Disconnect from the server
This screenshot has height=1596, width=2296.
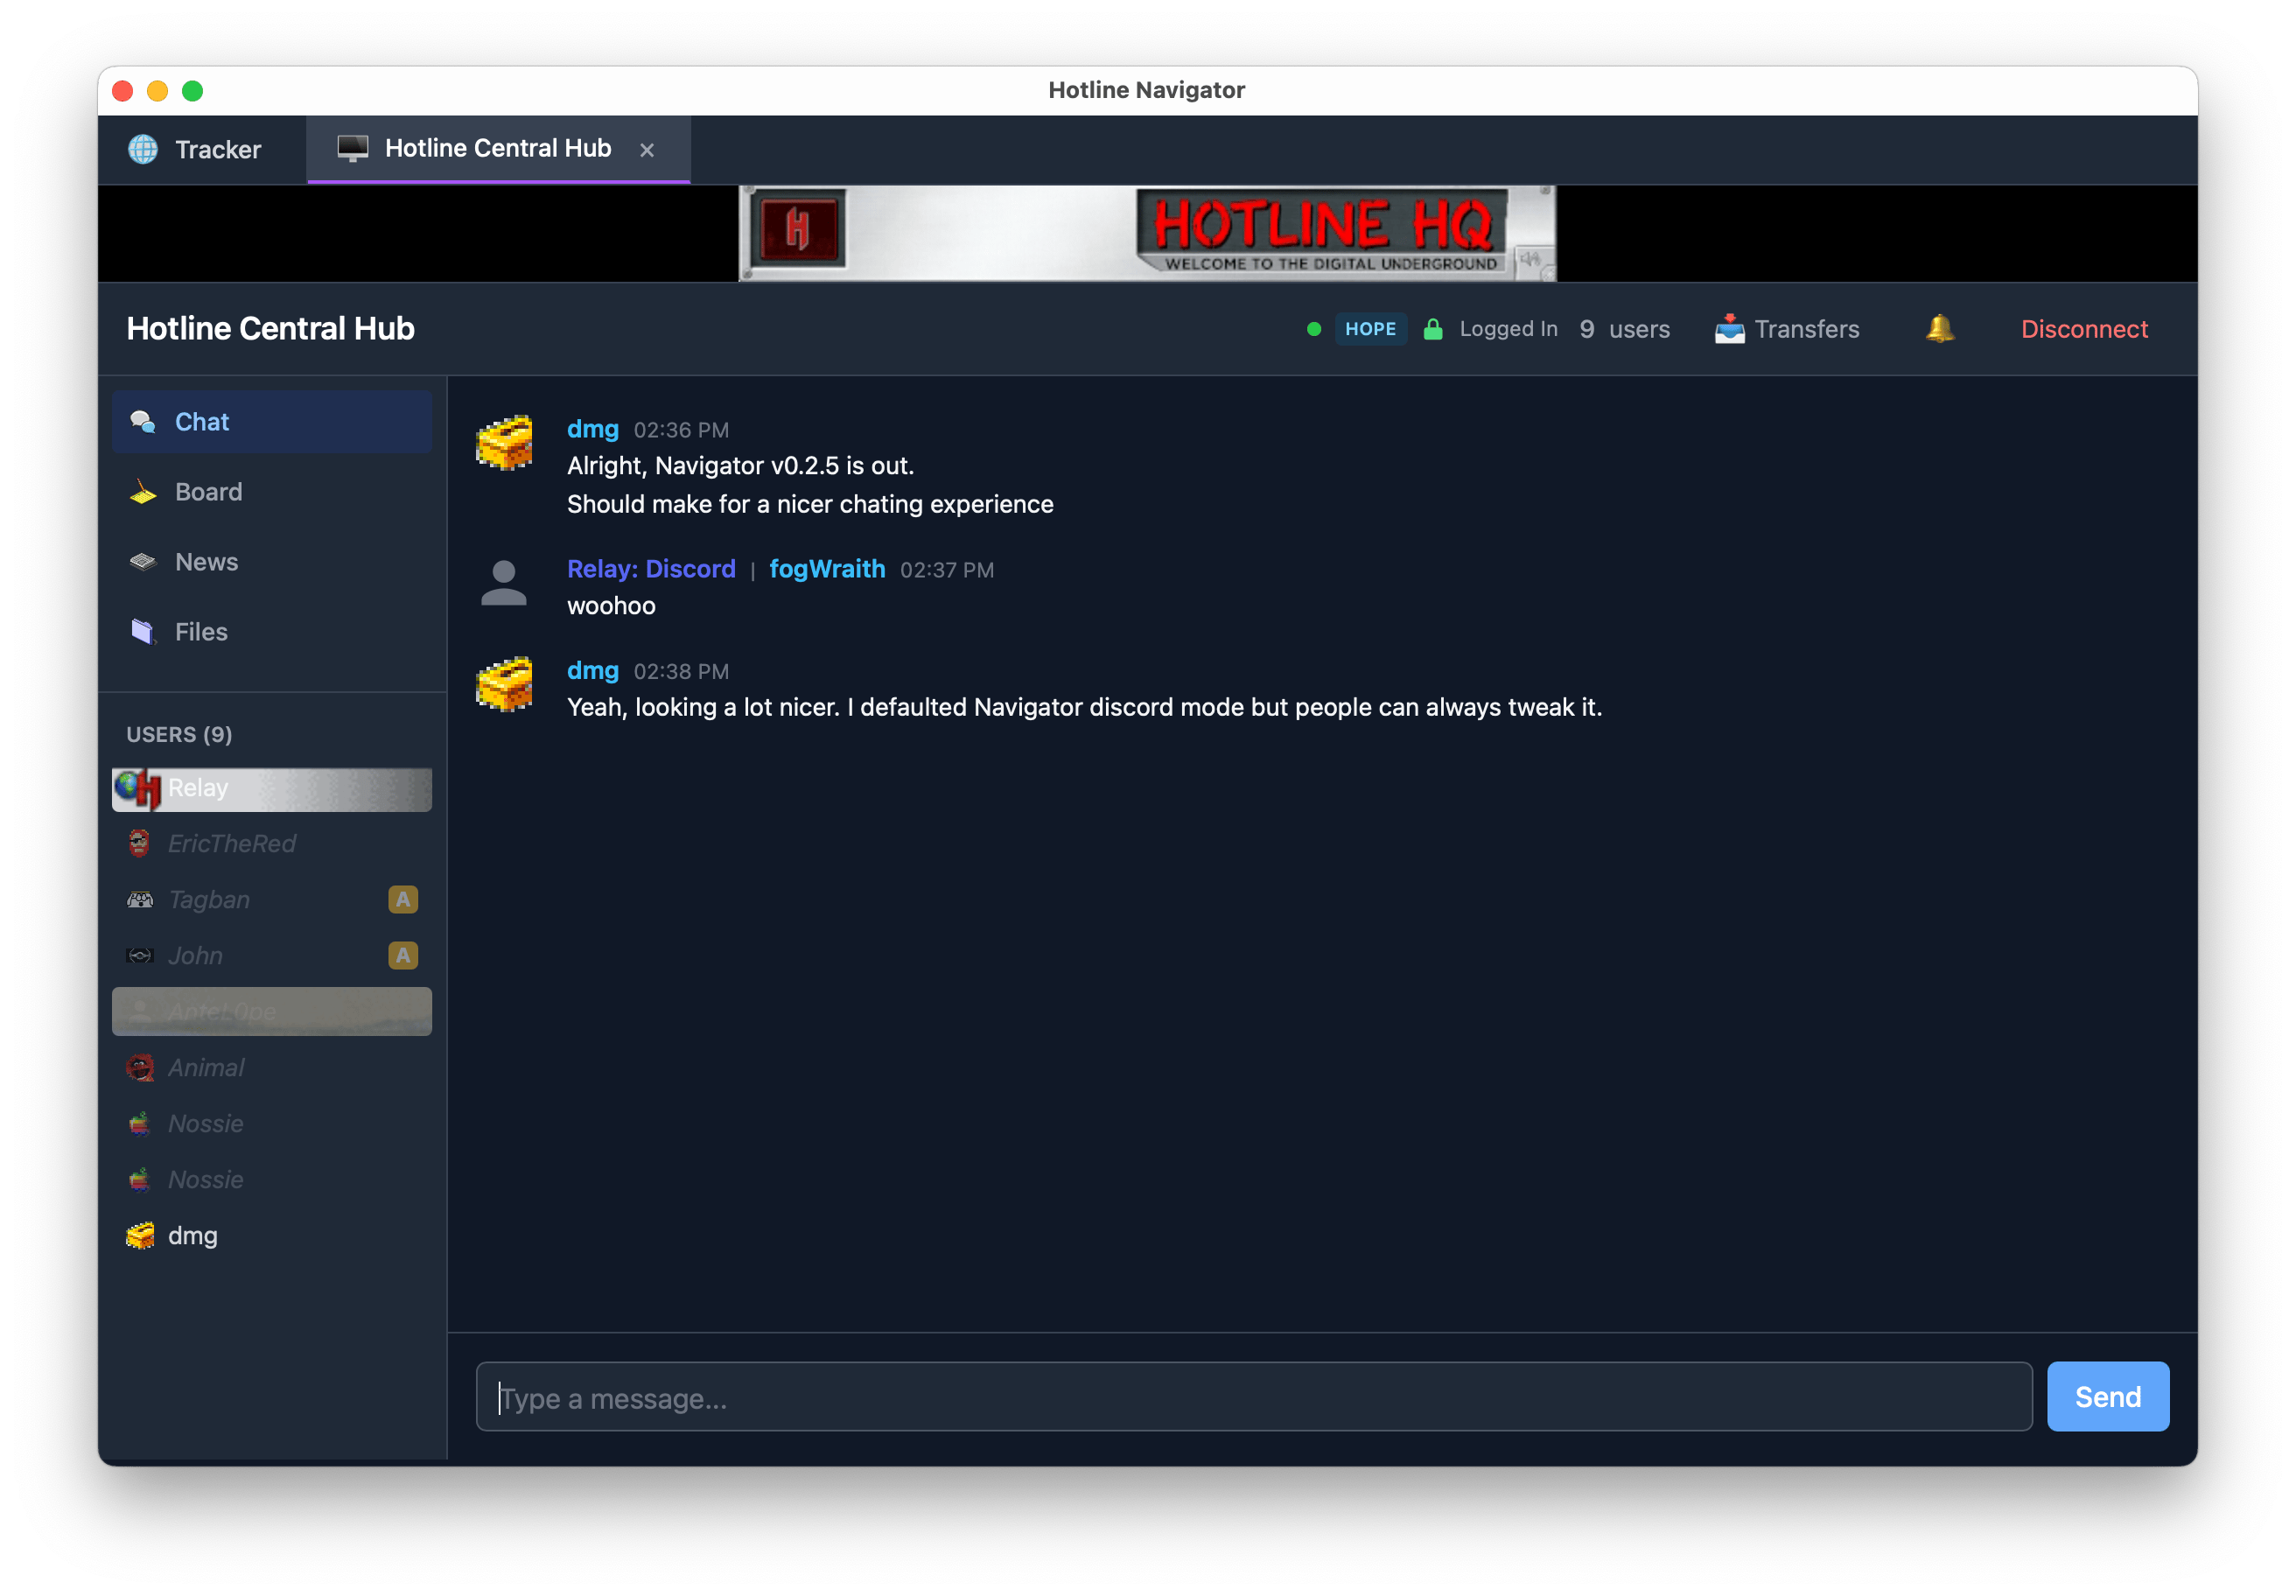(2083, 329)
